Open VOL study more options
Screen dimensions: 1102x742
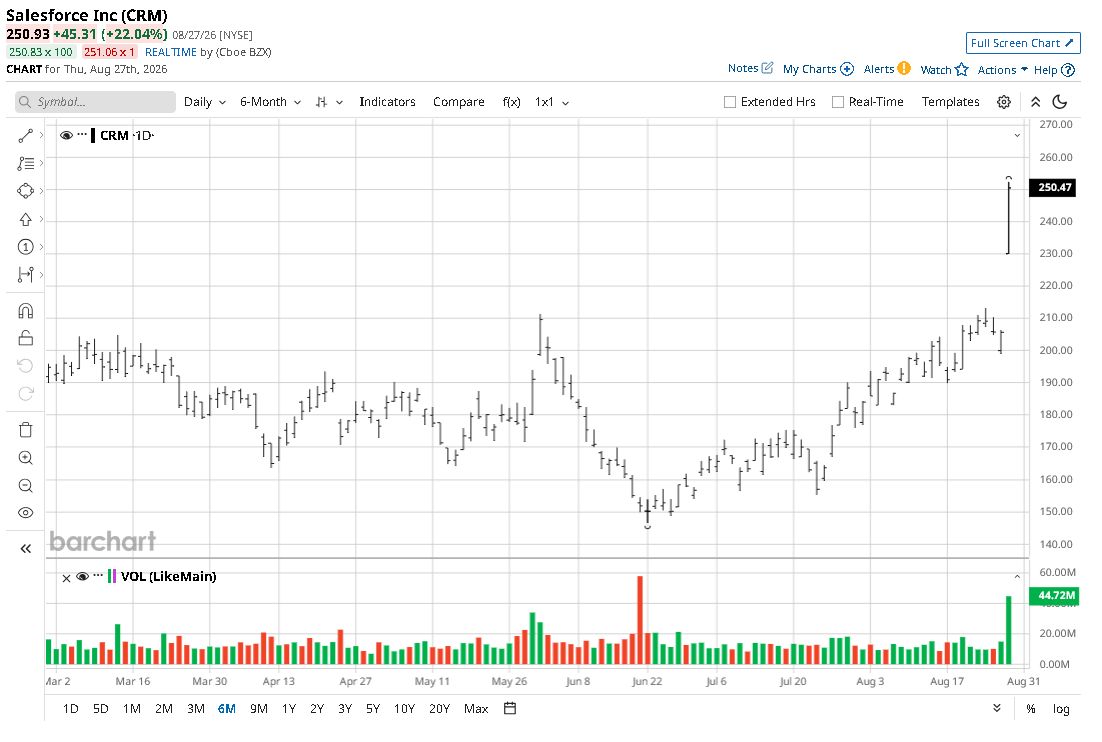point(98,575)
